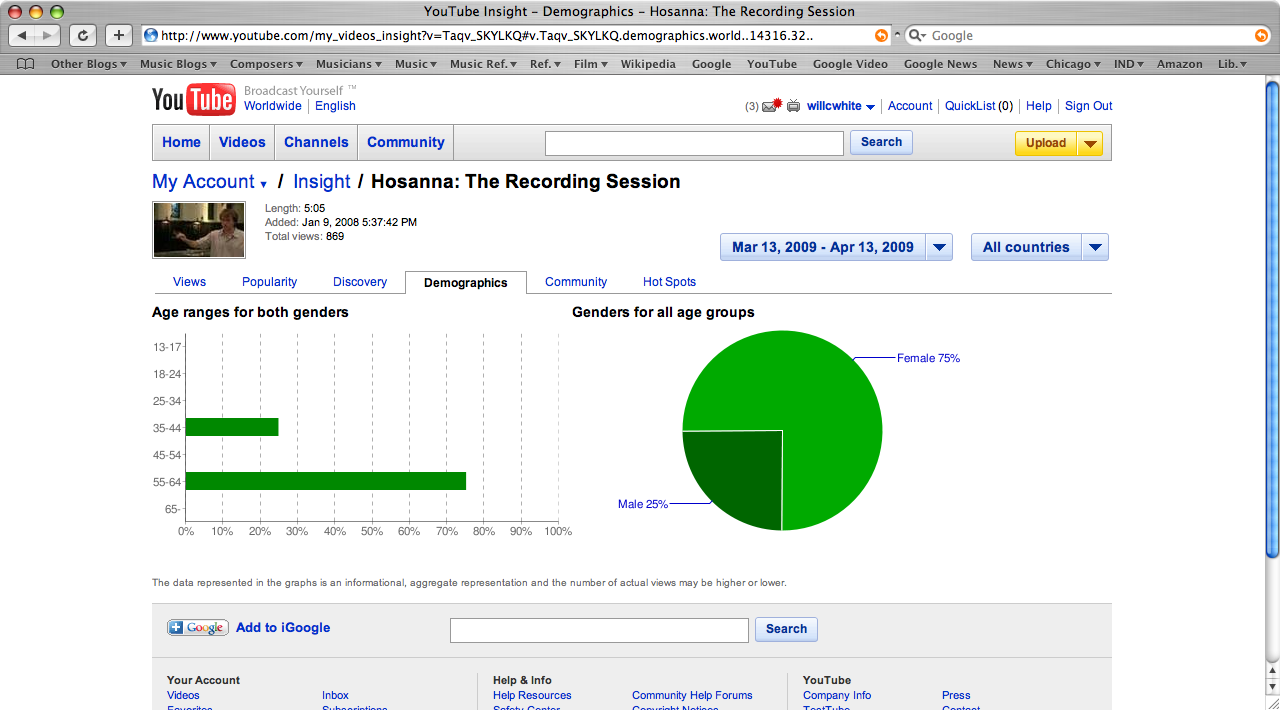Open the Channels navigation item
Screen dimensions: 1280x710
coord(316,142)
